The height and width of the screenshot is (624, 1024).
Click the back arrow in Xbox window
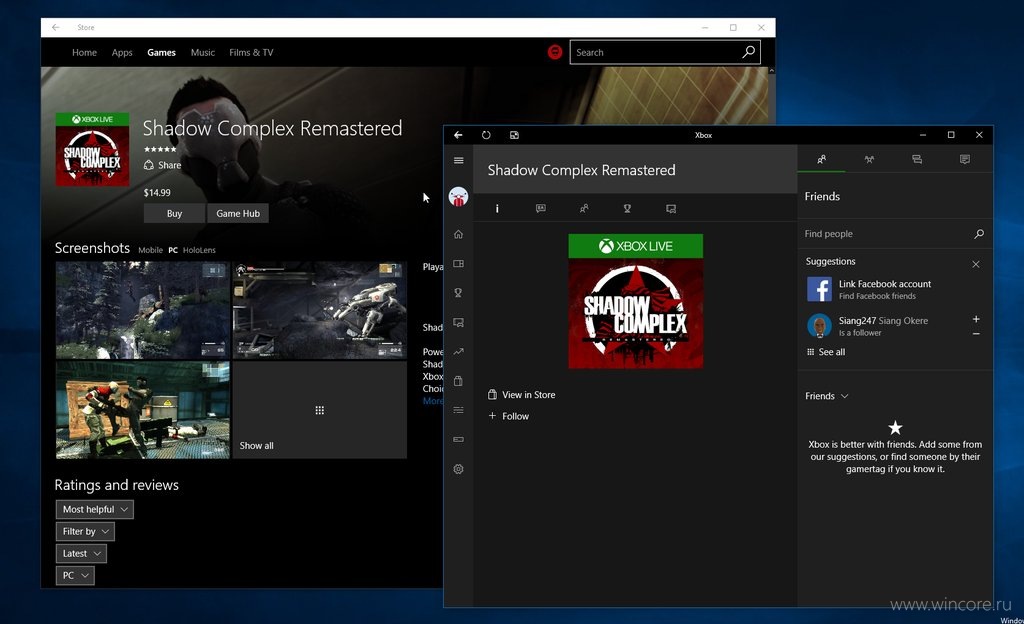[x=458, y=135]
